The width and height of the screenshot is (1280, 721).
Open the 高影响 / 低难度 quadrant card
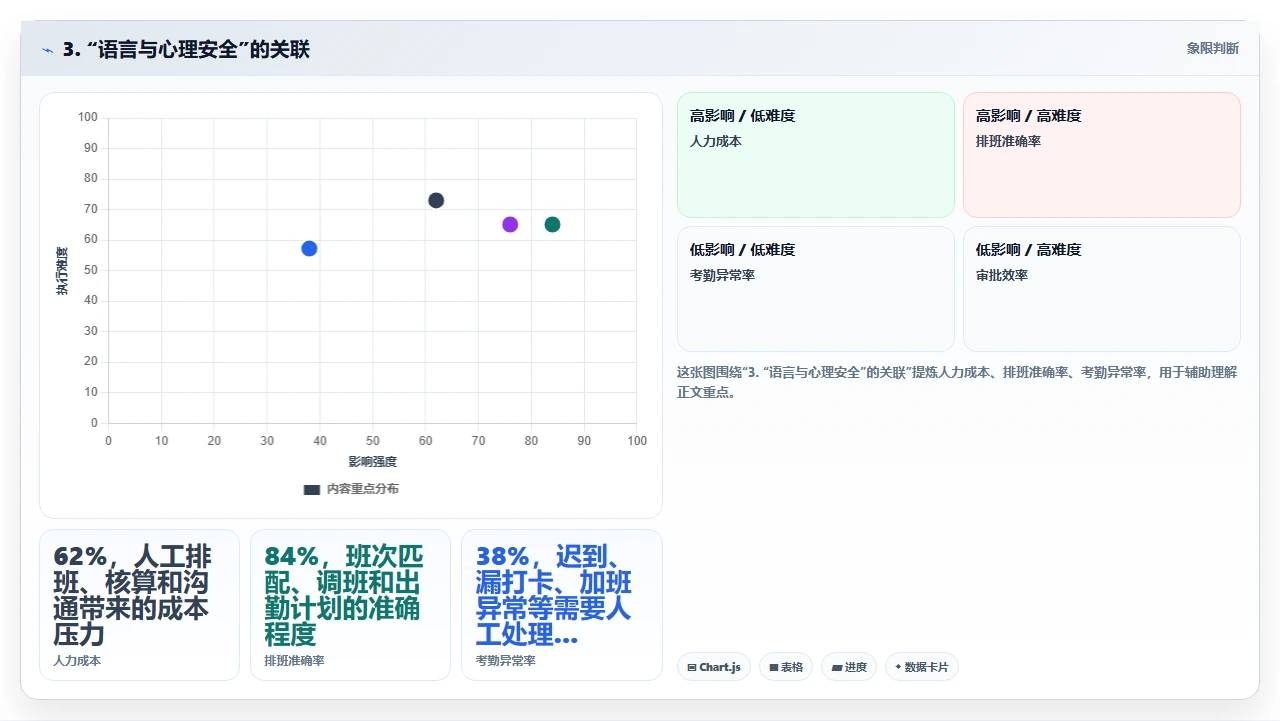pyautogui.click(x=816, y=155)
